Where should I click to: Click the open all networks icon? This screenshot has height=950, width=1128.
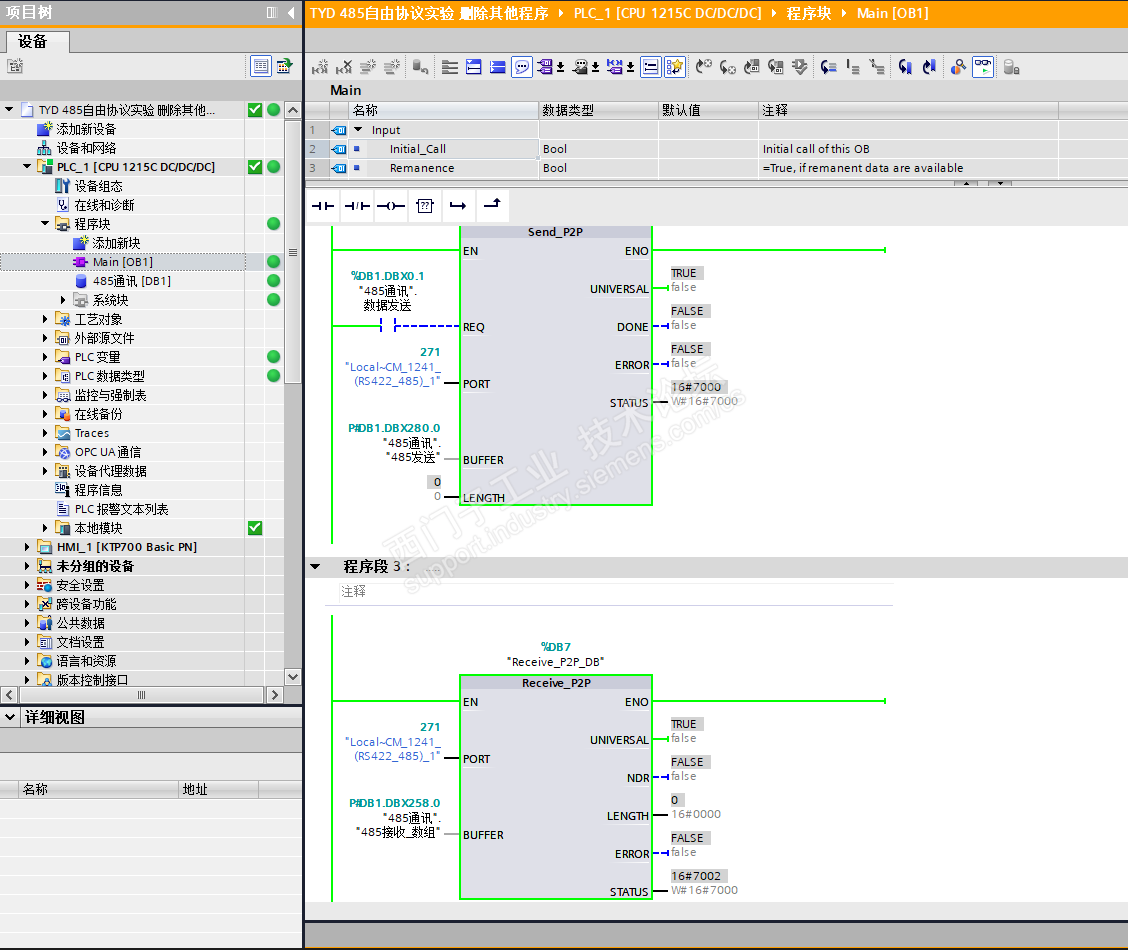473,68
